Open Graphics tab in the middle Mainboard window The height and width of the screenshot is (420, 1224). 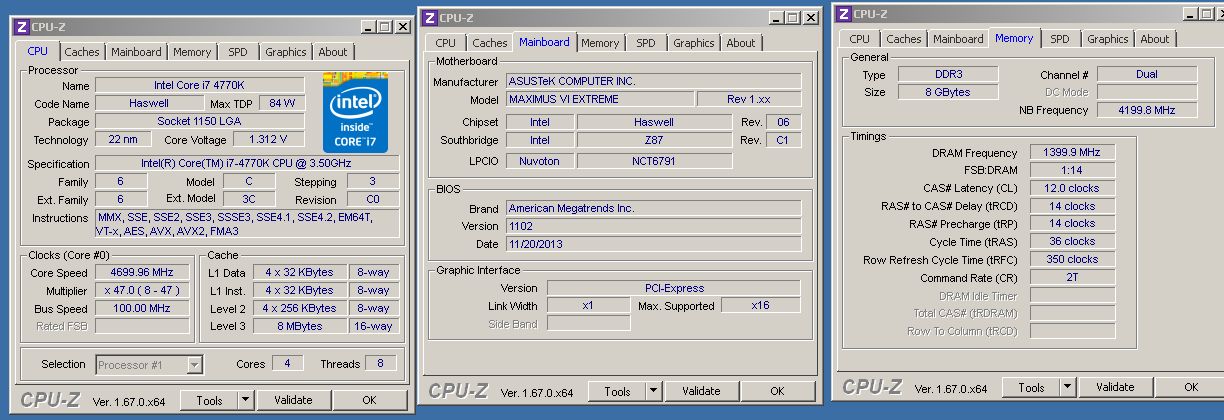[x=694, y=43]
